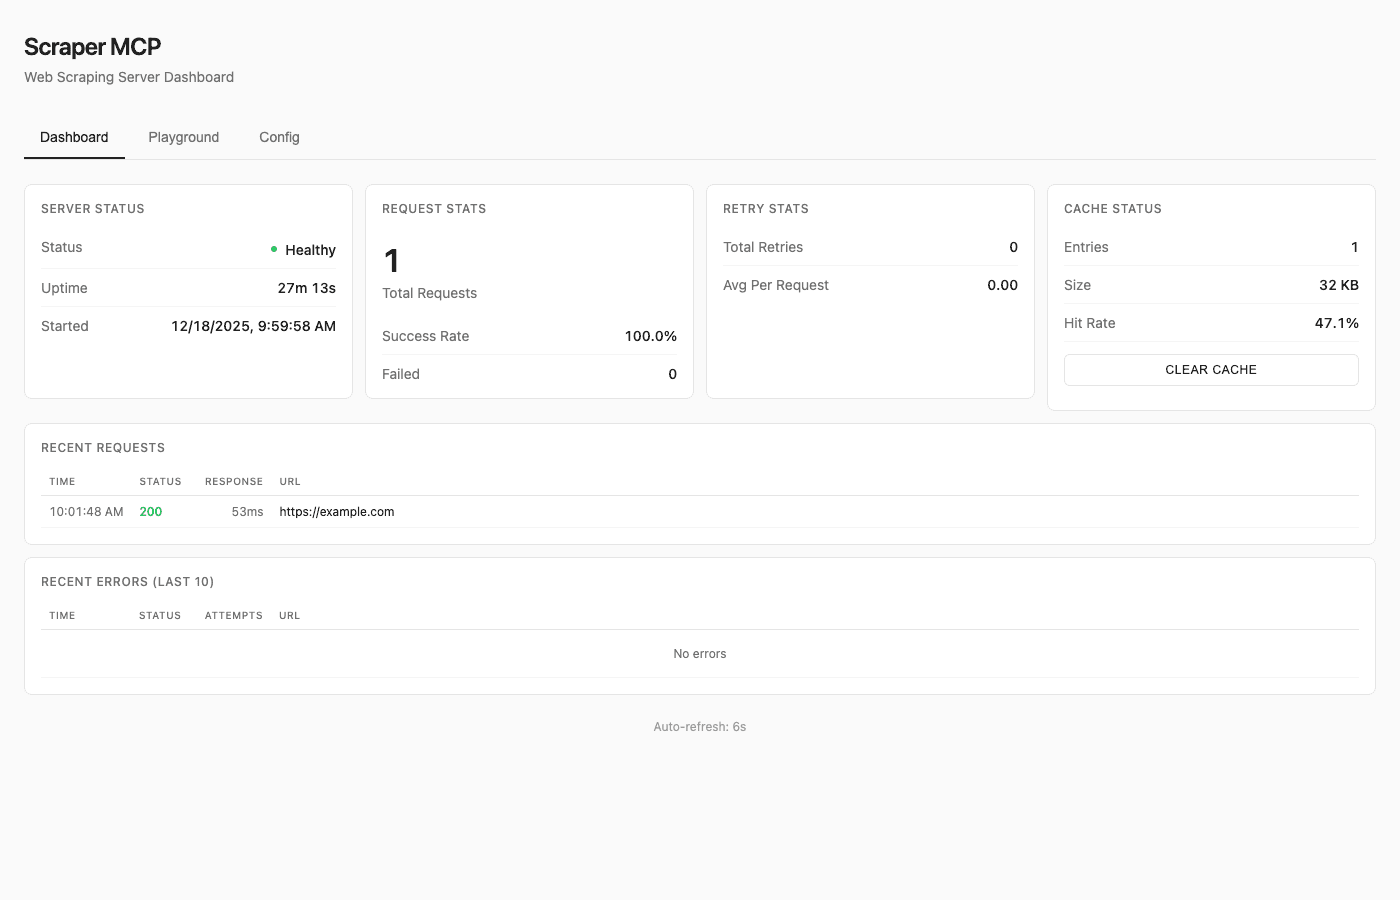The height and width of the screenshot is (900, 1400).
Task: Select the Dashboard tab
Action: pos(74,137)
